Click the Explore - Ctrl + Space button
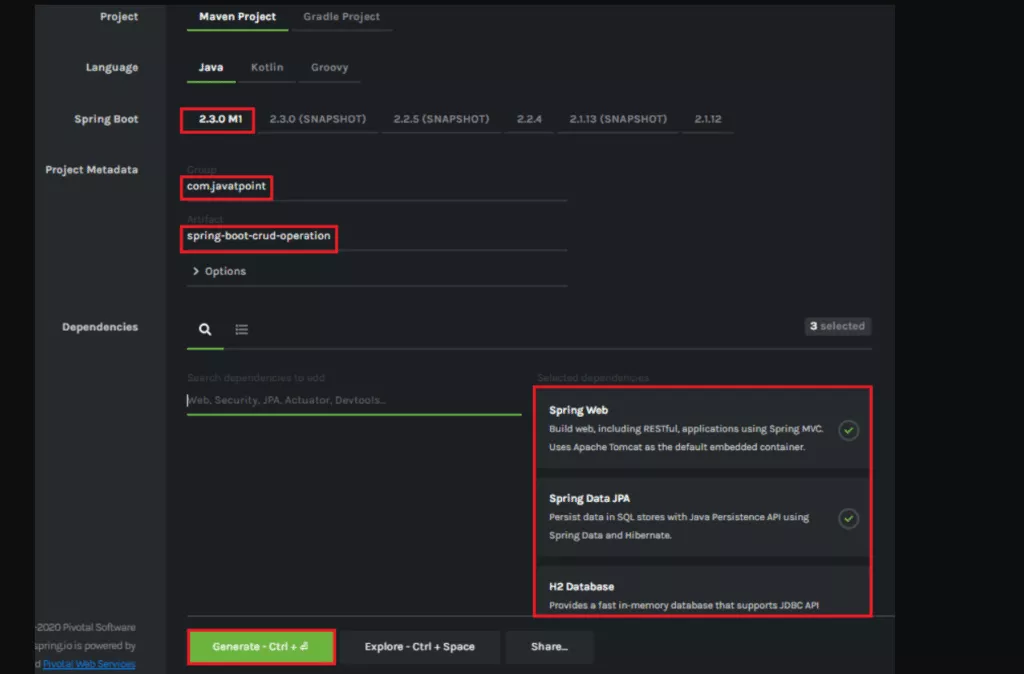 click(419, 647)
